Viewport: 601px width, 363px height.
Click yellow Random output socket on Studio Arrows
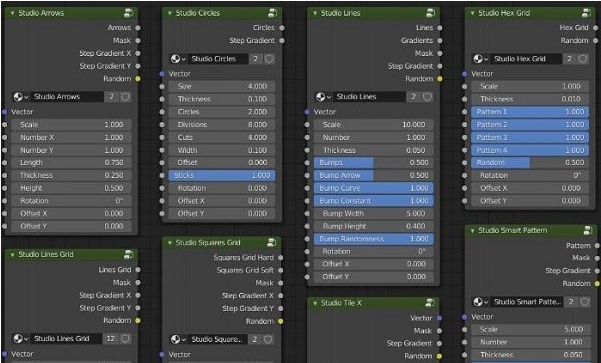coord(138,79)
